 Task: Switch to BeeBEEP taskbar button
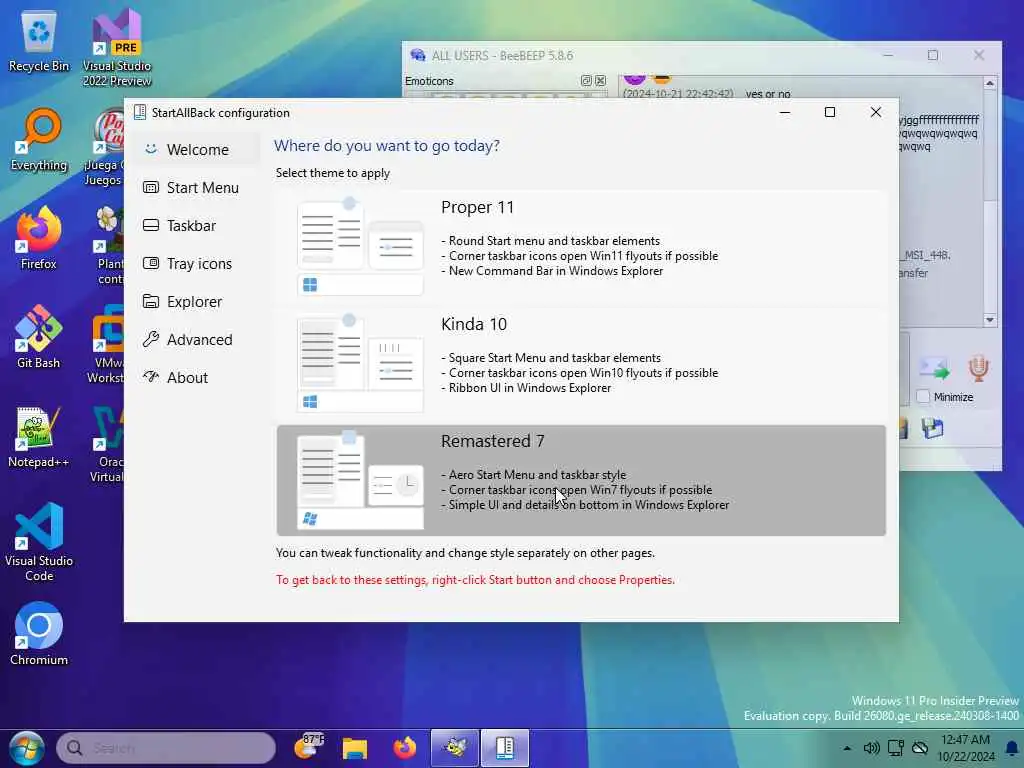pyautogui.click(x=455, y=748)
